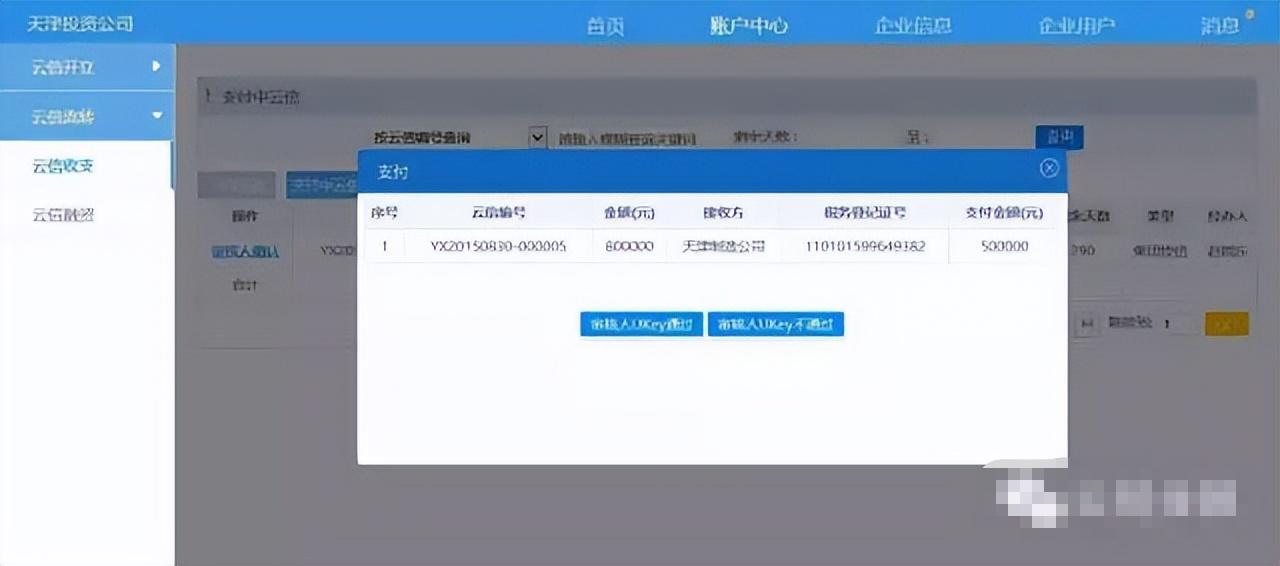Open the 账户中心 top navigation tab

749,26
